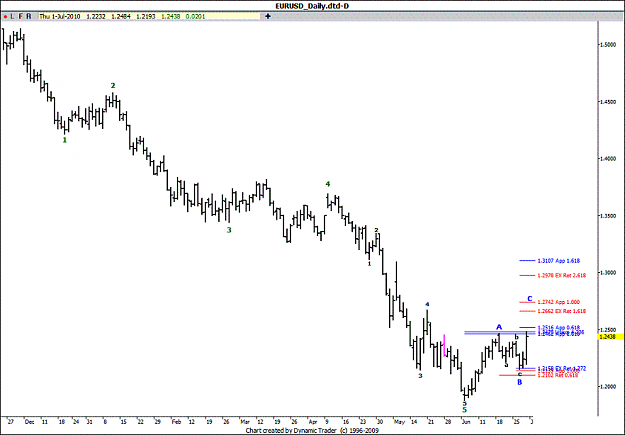This screenshot has width=625, height=435.
Task: Select the 1.2516 App 0.618 label
Action: (558, 328)
